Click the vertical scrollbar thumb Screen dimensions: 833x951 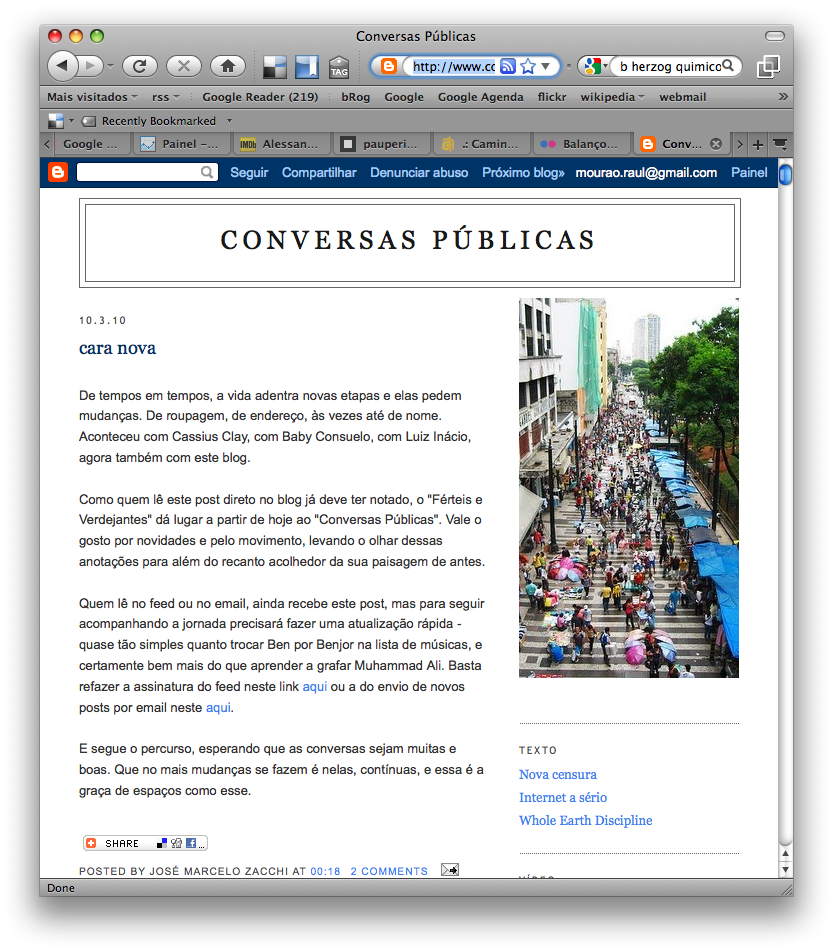click(x=785, y=175)
